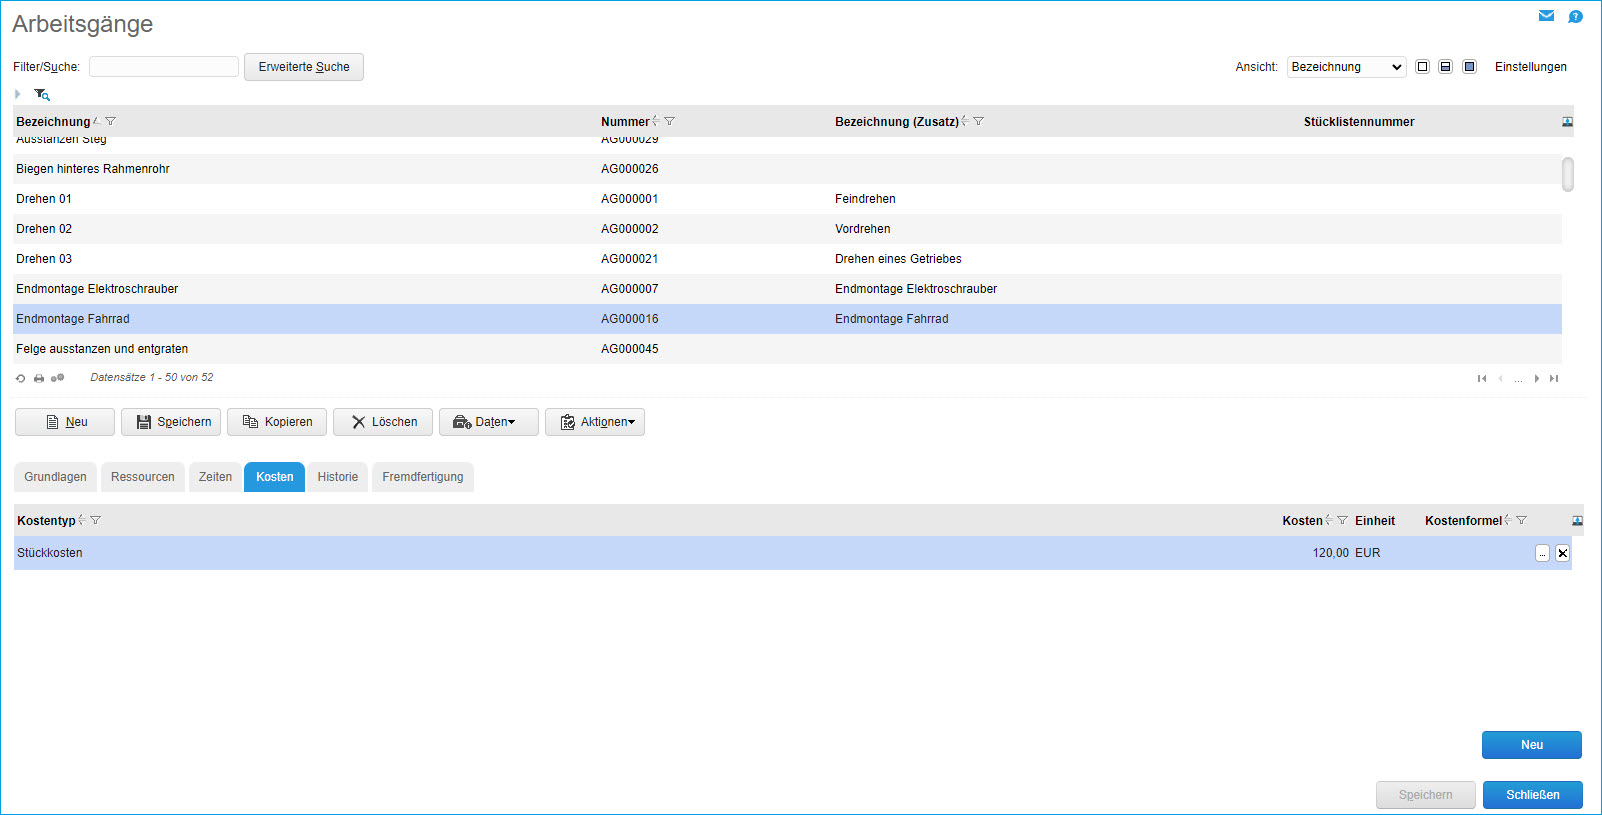
Task: Open the filter search funnel icon
Action: [x=41, y=94]
